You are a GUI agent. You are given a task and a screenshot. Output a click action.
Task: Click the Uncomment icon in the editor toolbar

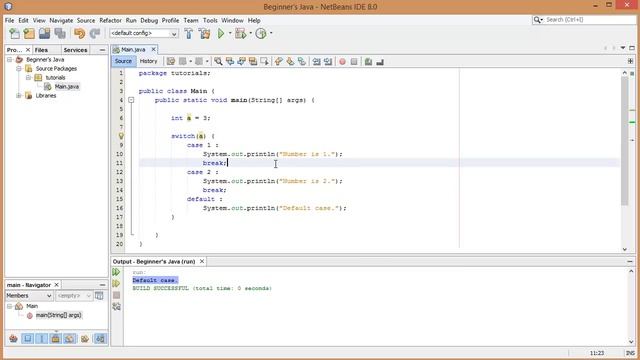[x=380, y=62]
